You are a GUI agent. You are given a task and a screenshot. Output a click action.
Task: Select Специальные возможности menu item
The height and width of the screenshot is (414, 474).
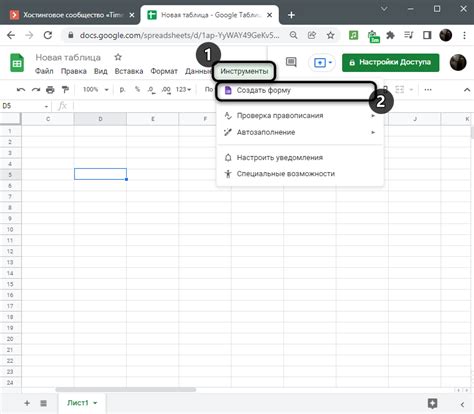(300, 174)
